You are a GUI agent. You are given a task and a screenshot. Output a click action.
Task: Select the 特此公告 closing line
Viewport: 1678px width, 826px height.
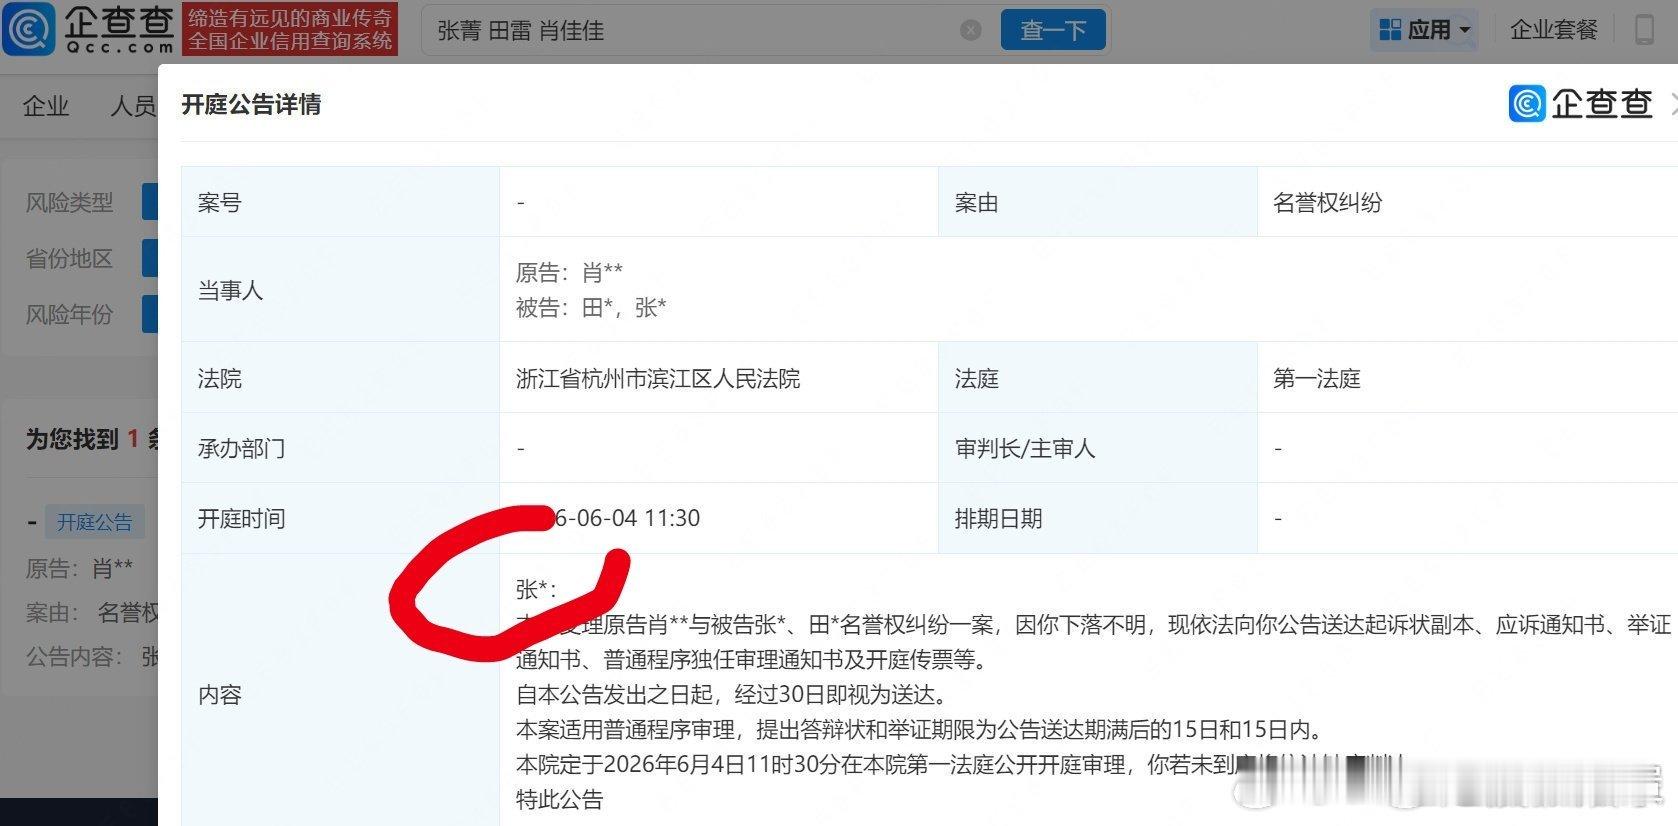click(560, 800)
